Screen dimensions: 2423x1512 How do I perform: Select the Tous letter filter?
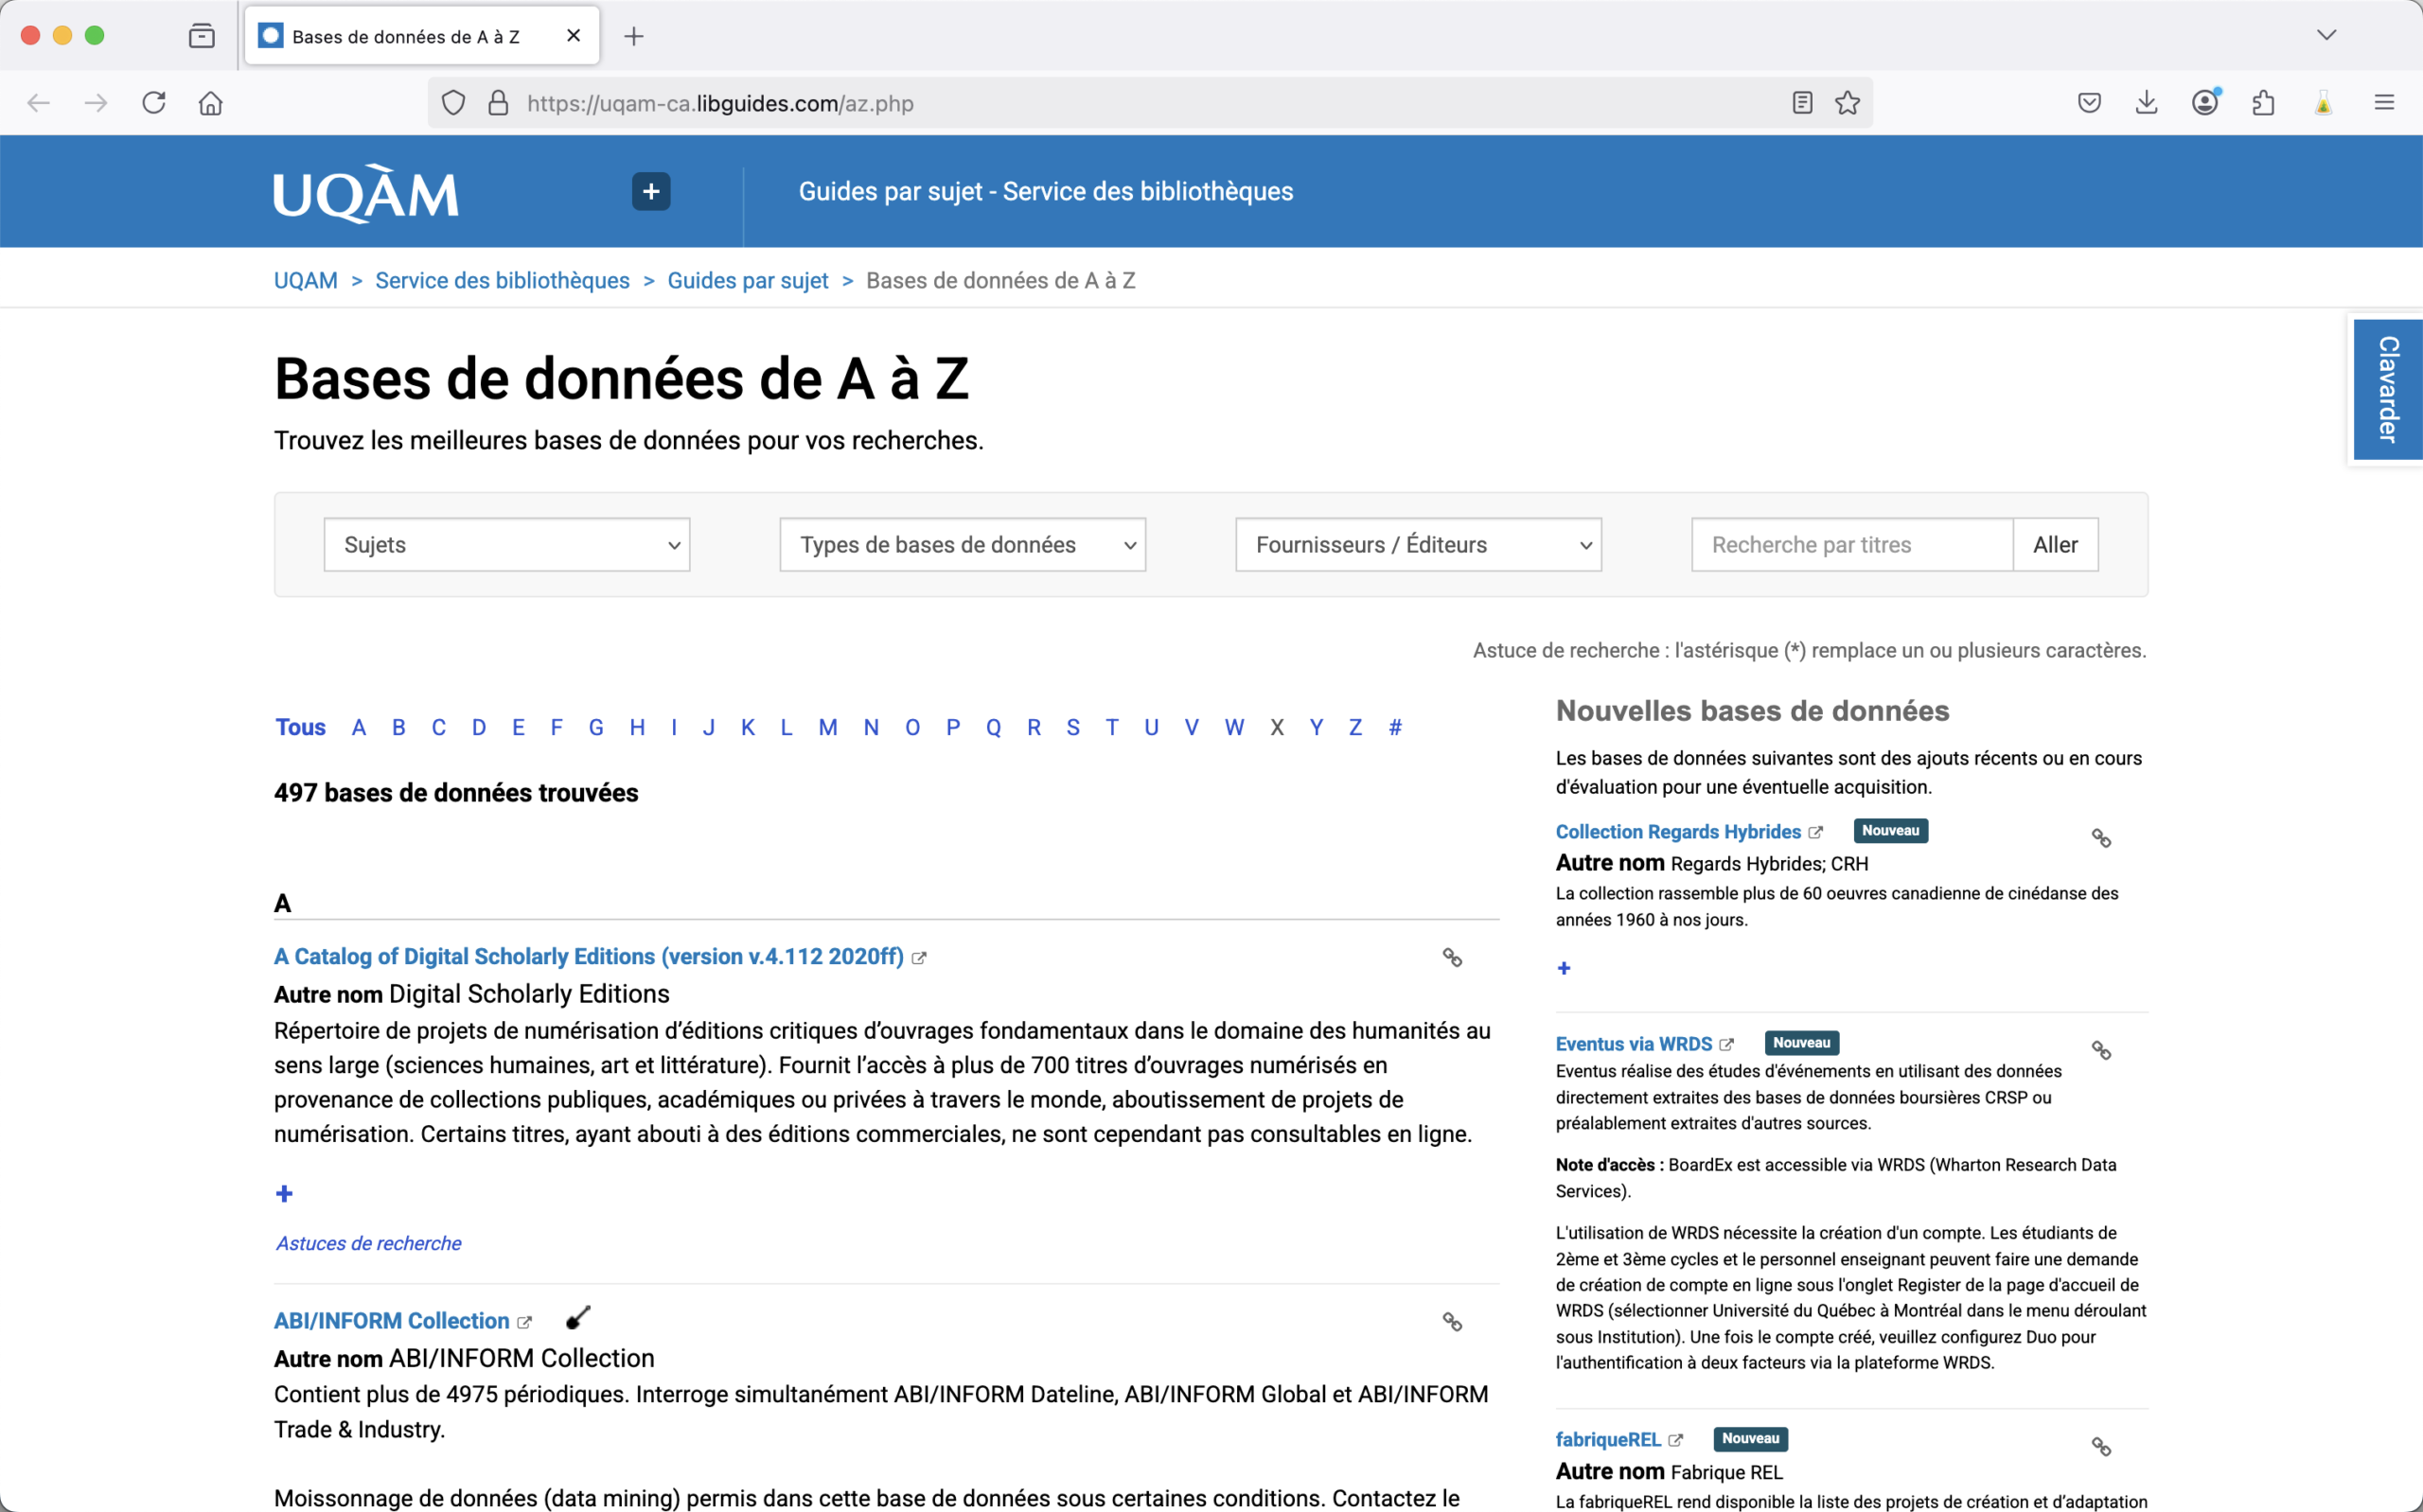click(x=301, y=727)
